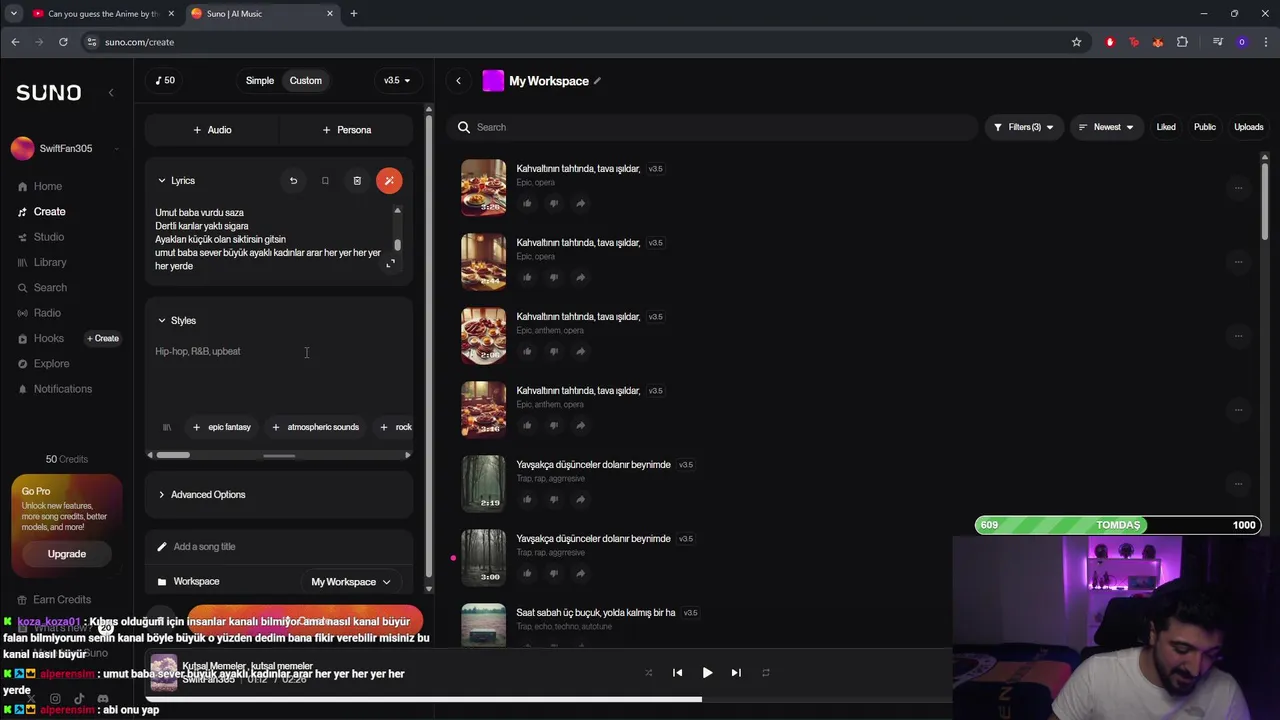Open My Workspace selector dropdown
The width and height of the screenshot is (1280, 720).
351,582
